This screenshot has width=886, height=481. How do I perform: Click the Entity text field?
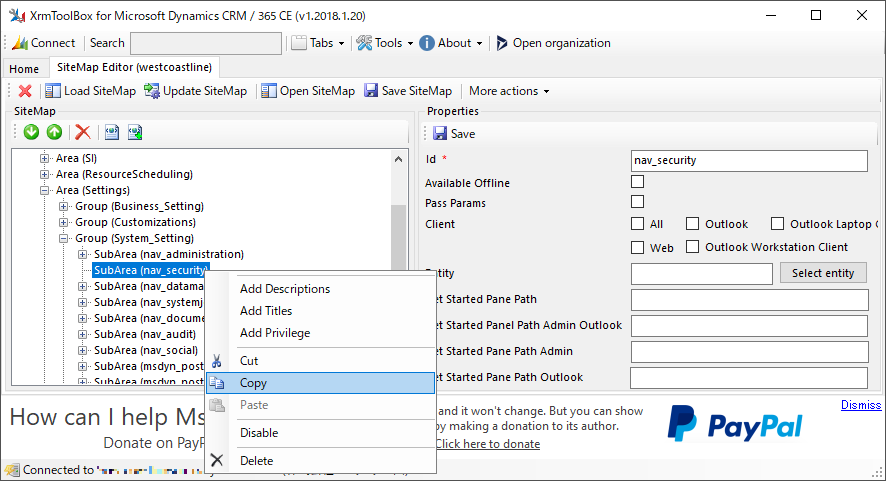702,274
